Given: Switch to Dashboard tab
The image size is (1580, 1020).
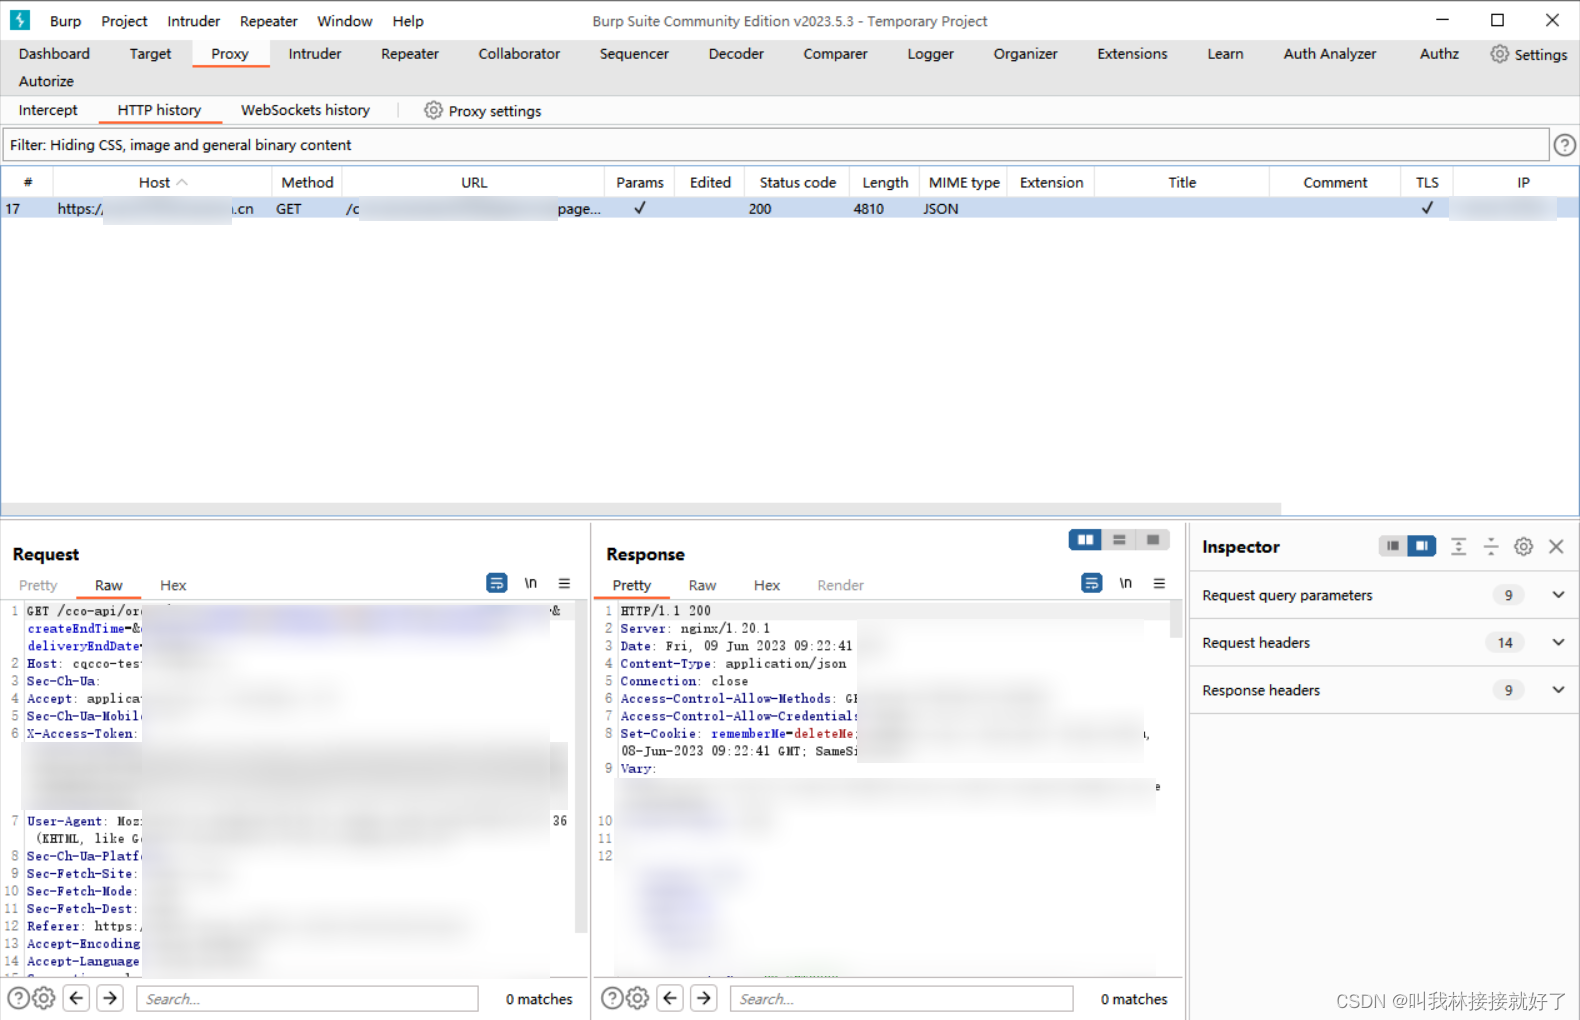Looking at the screenshot, I should (x=54, y=54).
